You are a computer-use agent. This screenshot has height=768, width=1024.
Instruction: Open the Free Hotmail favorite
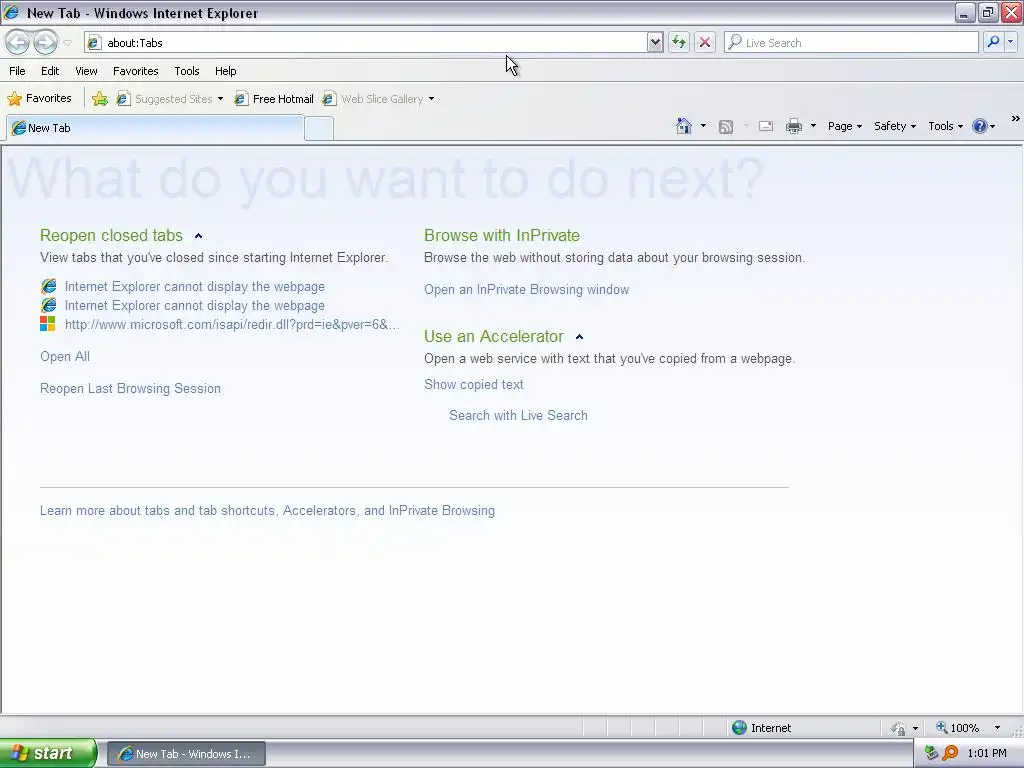tap(274, 99)
